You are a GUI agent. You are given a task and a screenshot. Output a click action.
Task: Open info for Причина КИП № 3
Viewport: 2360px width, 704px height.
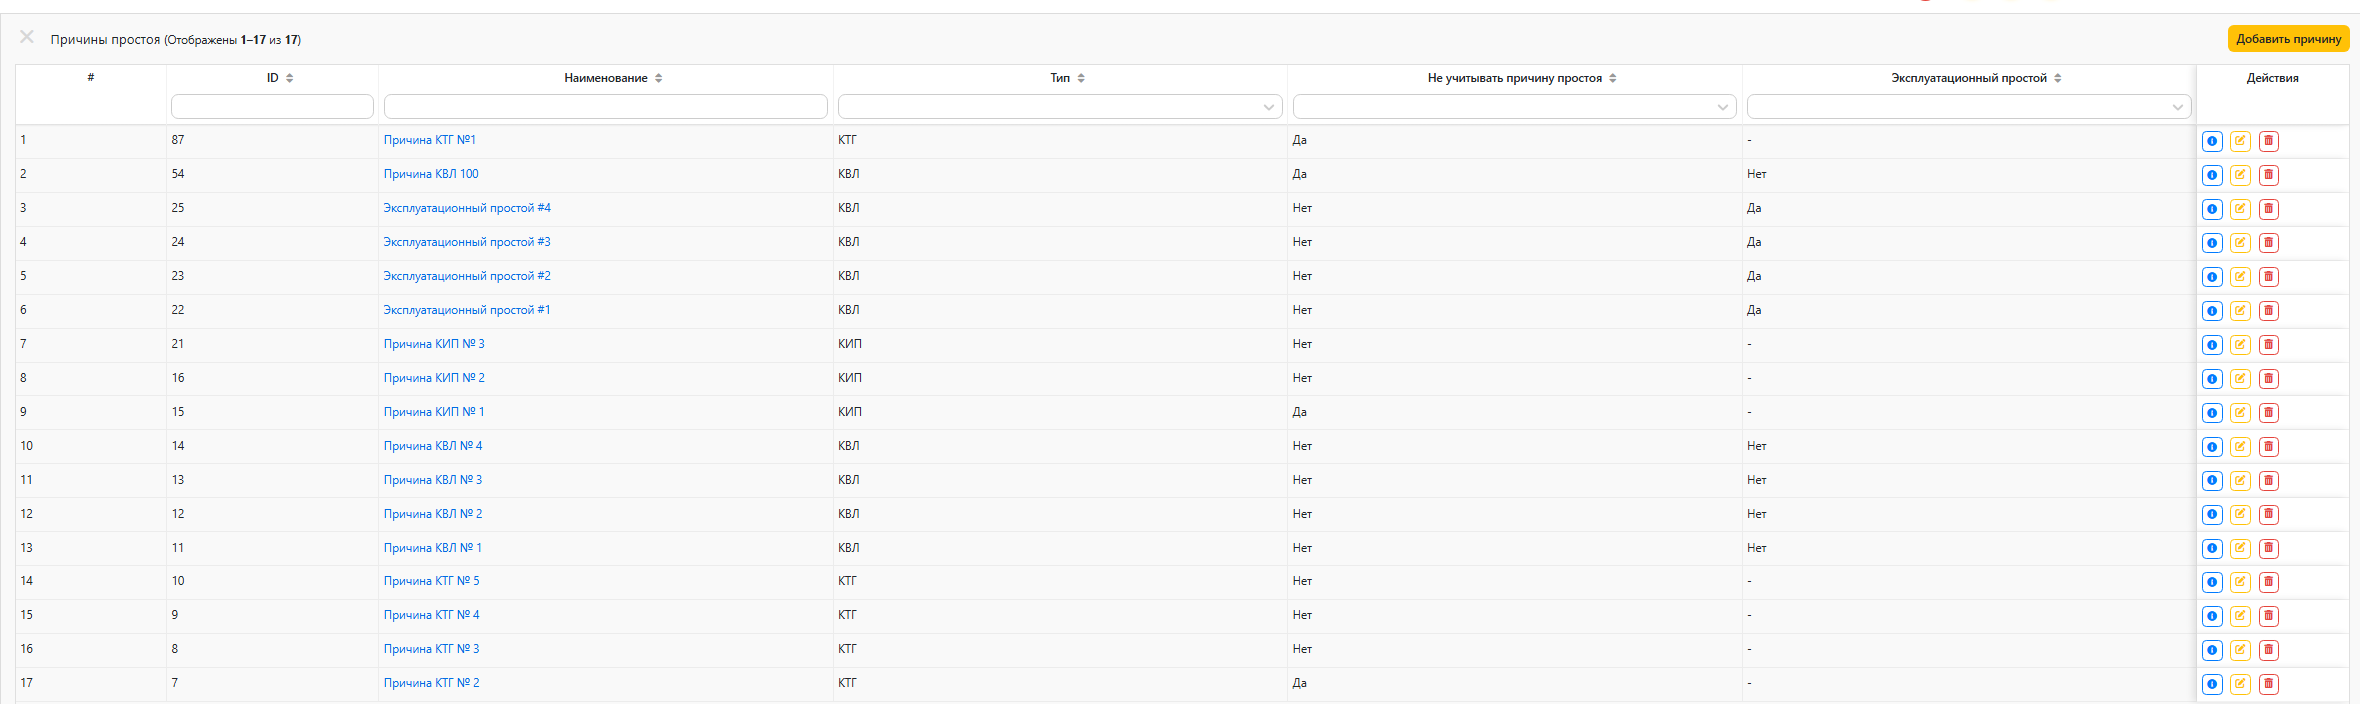[x=2212, y=345]
